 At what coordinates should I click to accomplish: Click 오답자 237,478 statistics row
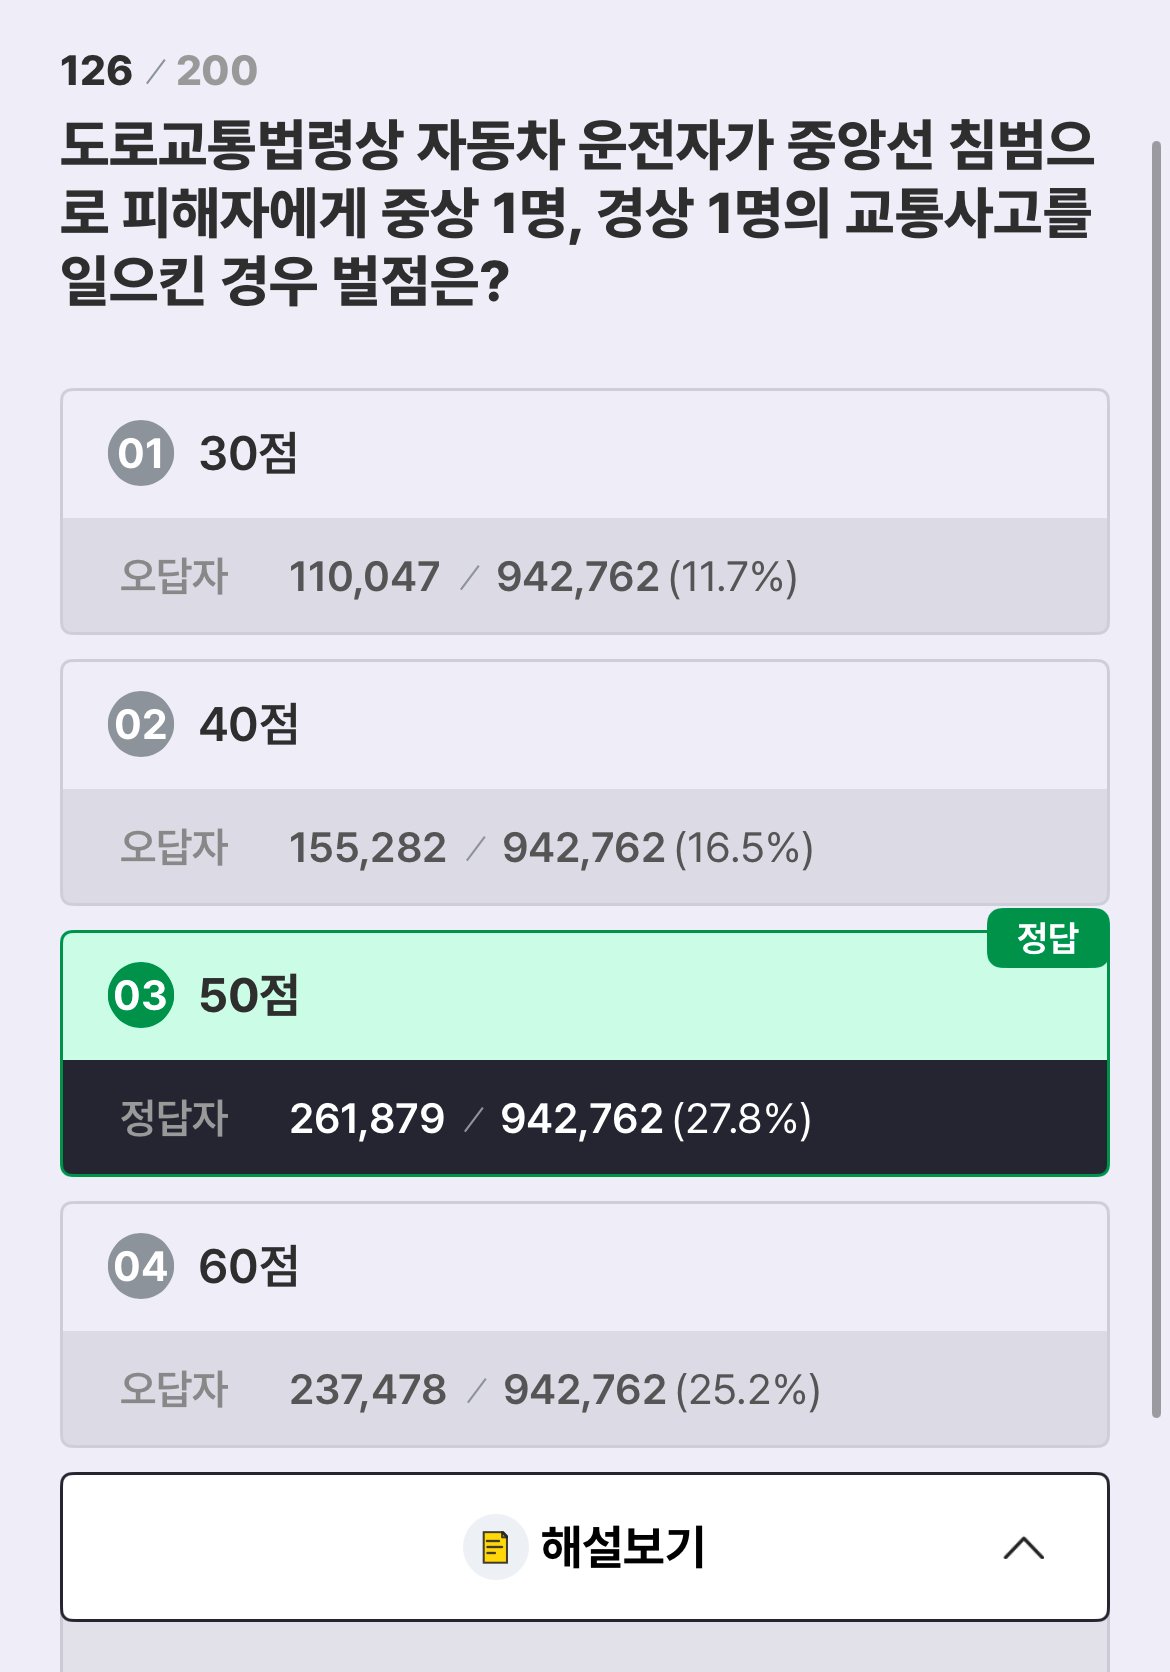pyautogui.click(x=585, y=1388)
